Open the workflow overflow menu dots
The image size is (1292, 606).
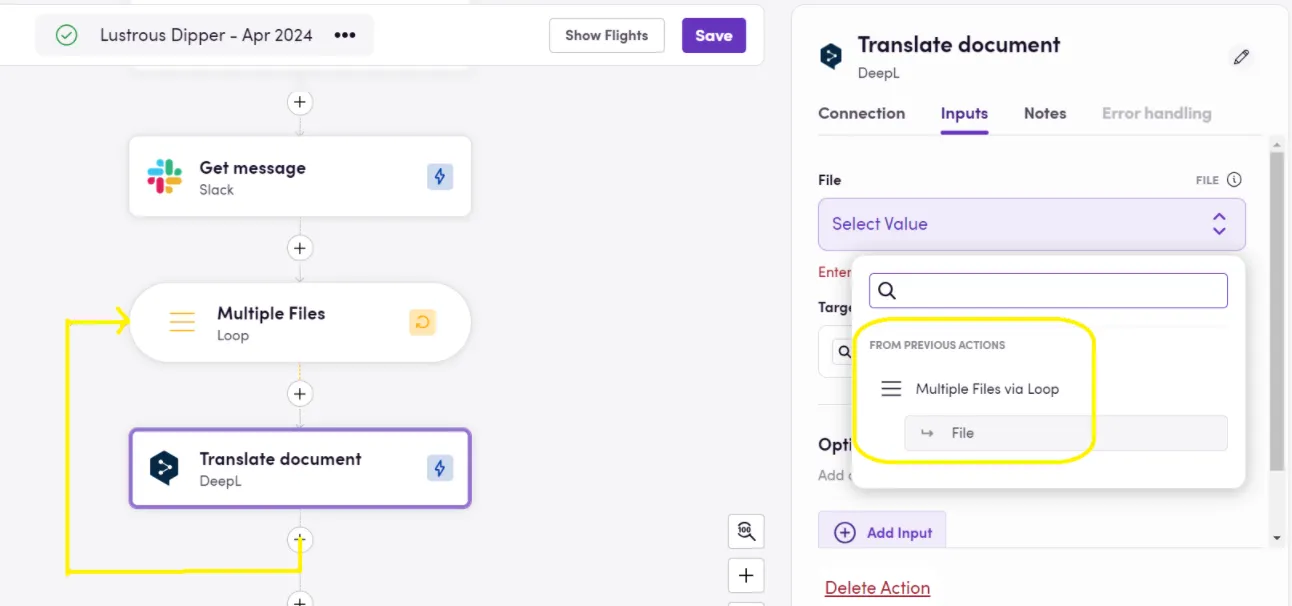point(344,35)
